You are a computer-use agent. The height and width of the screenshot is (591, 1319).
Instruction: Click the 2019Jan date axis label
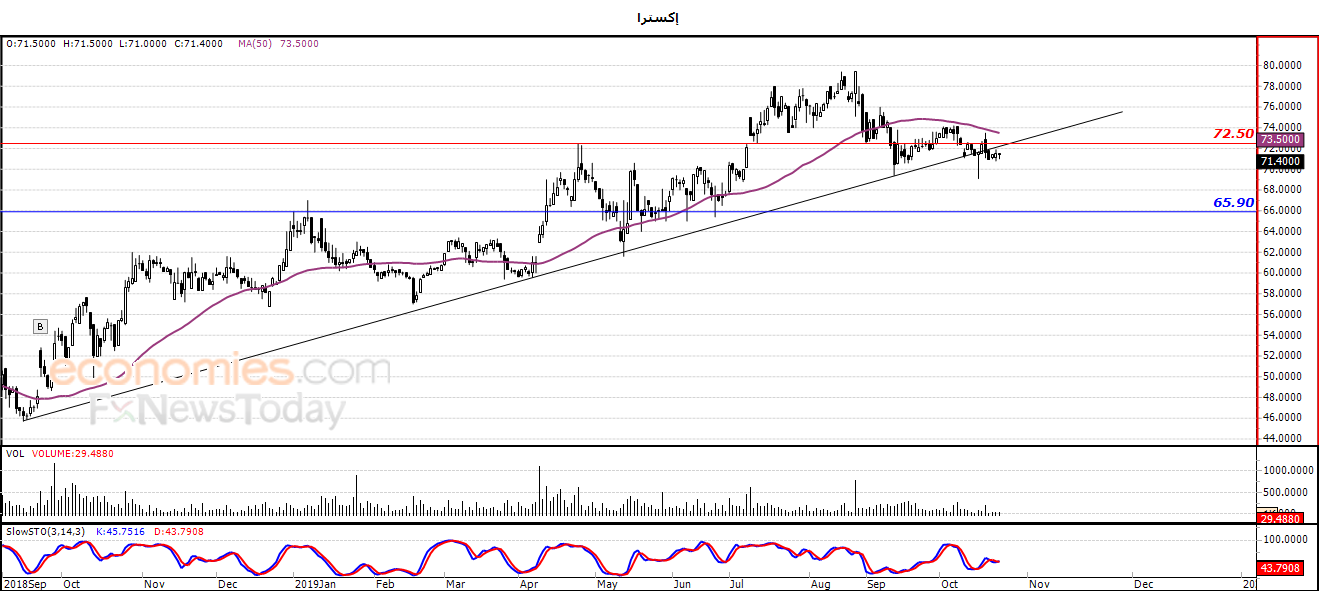pyautogui.click(x=314, y=583)
